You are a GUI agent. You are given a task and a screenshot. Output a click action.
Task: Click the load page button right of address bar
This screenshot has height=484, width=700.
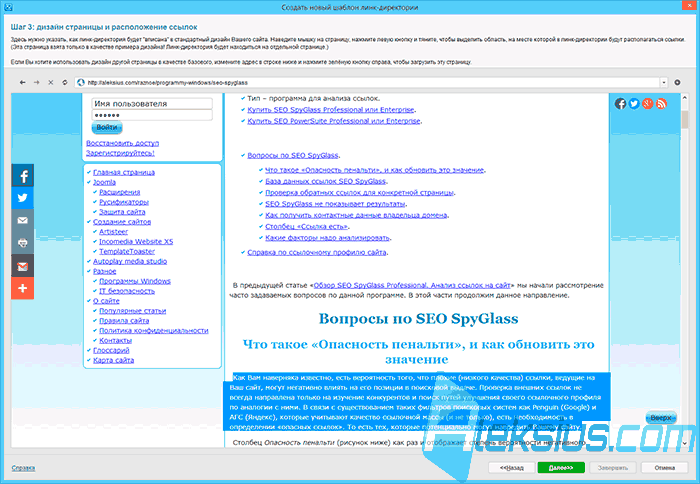click(677, 83)
